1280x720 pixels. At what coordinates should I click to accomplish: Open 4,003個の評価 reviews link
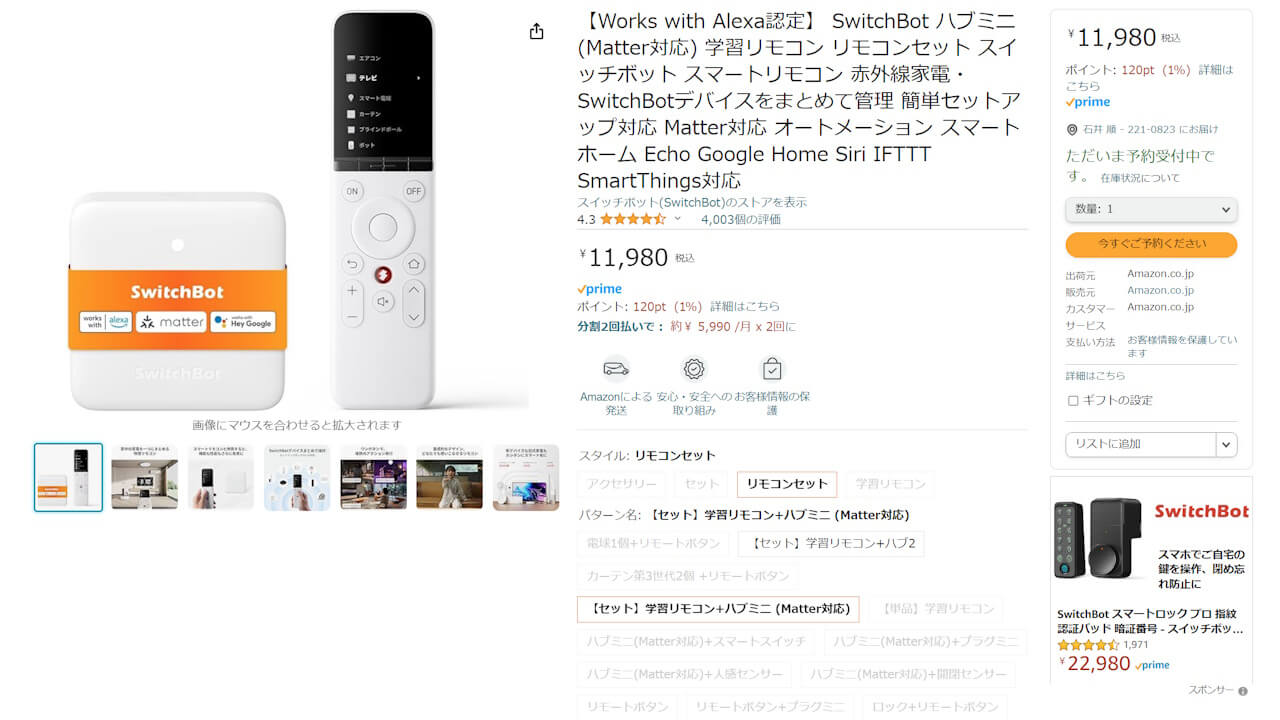(x=741, y=219)
